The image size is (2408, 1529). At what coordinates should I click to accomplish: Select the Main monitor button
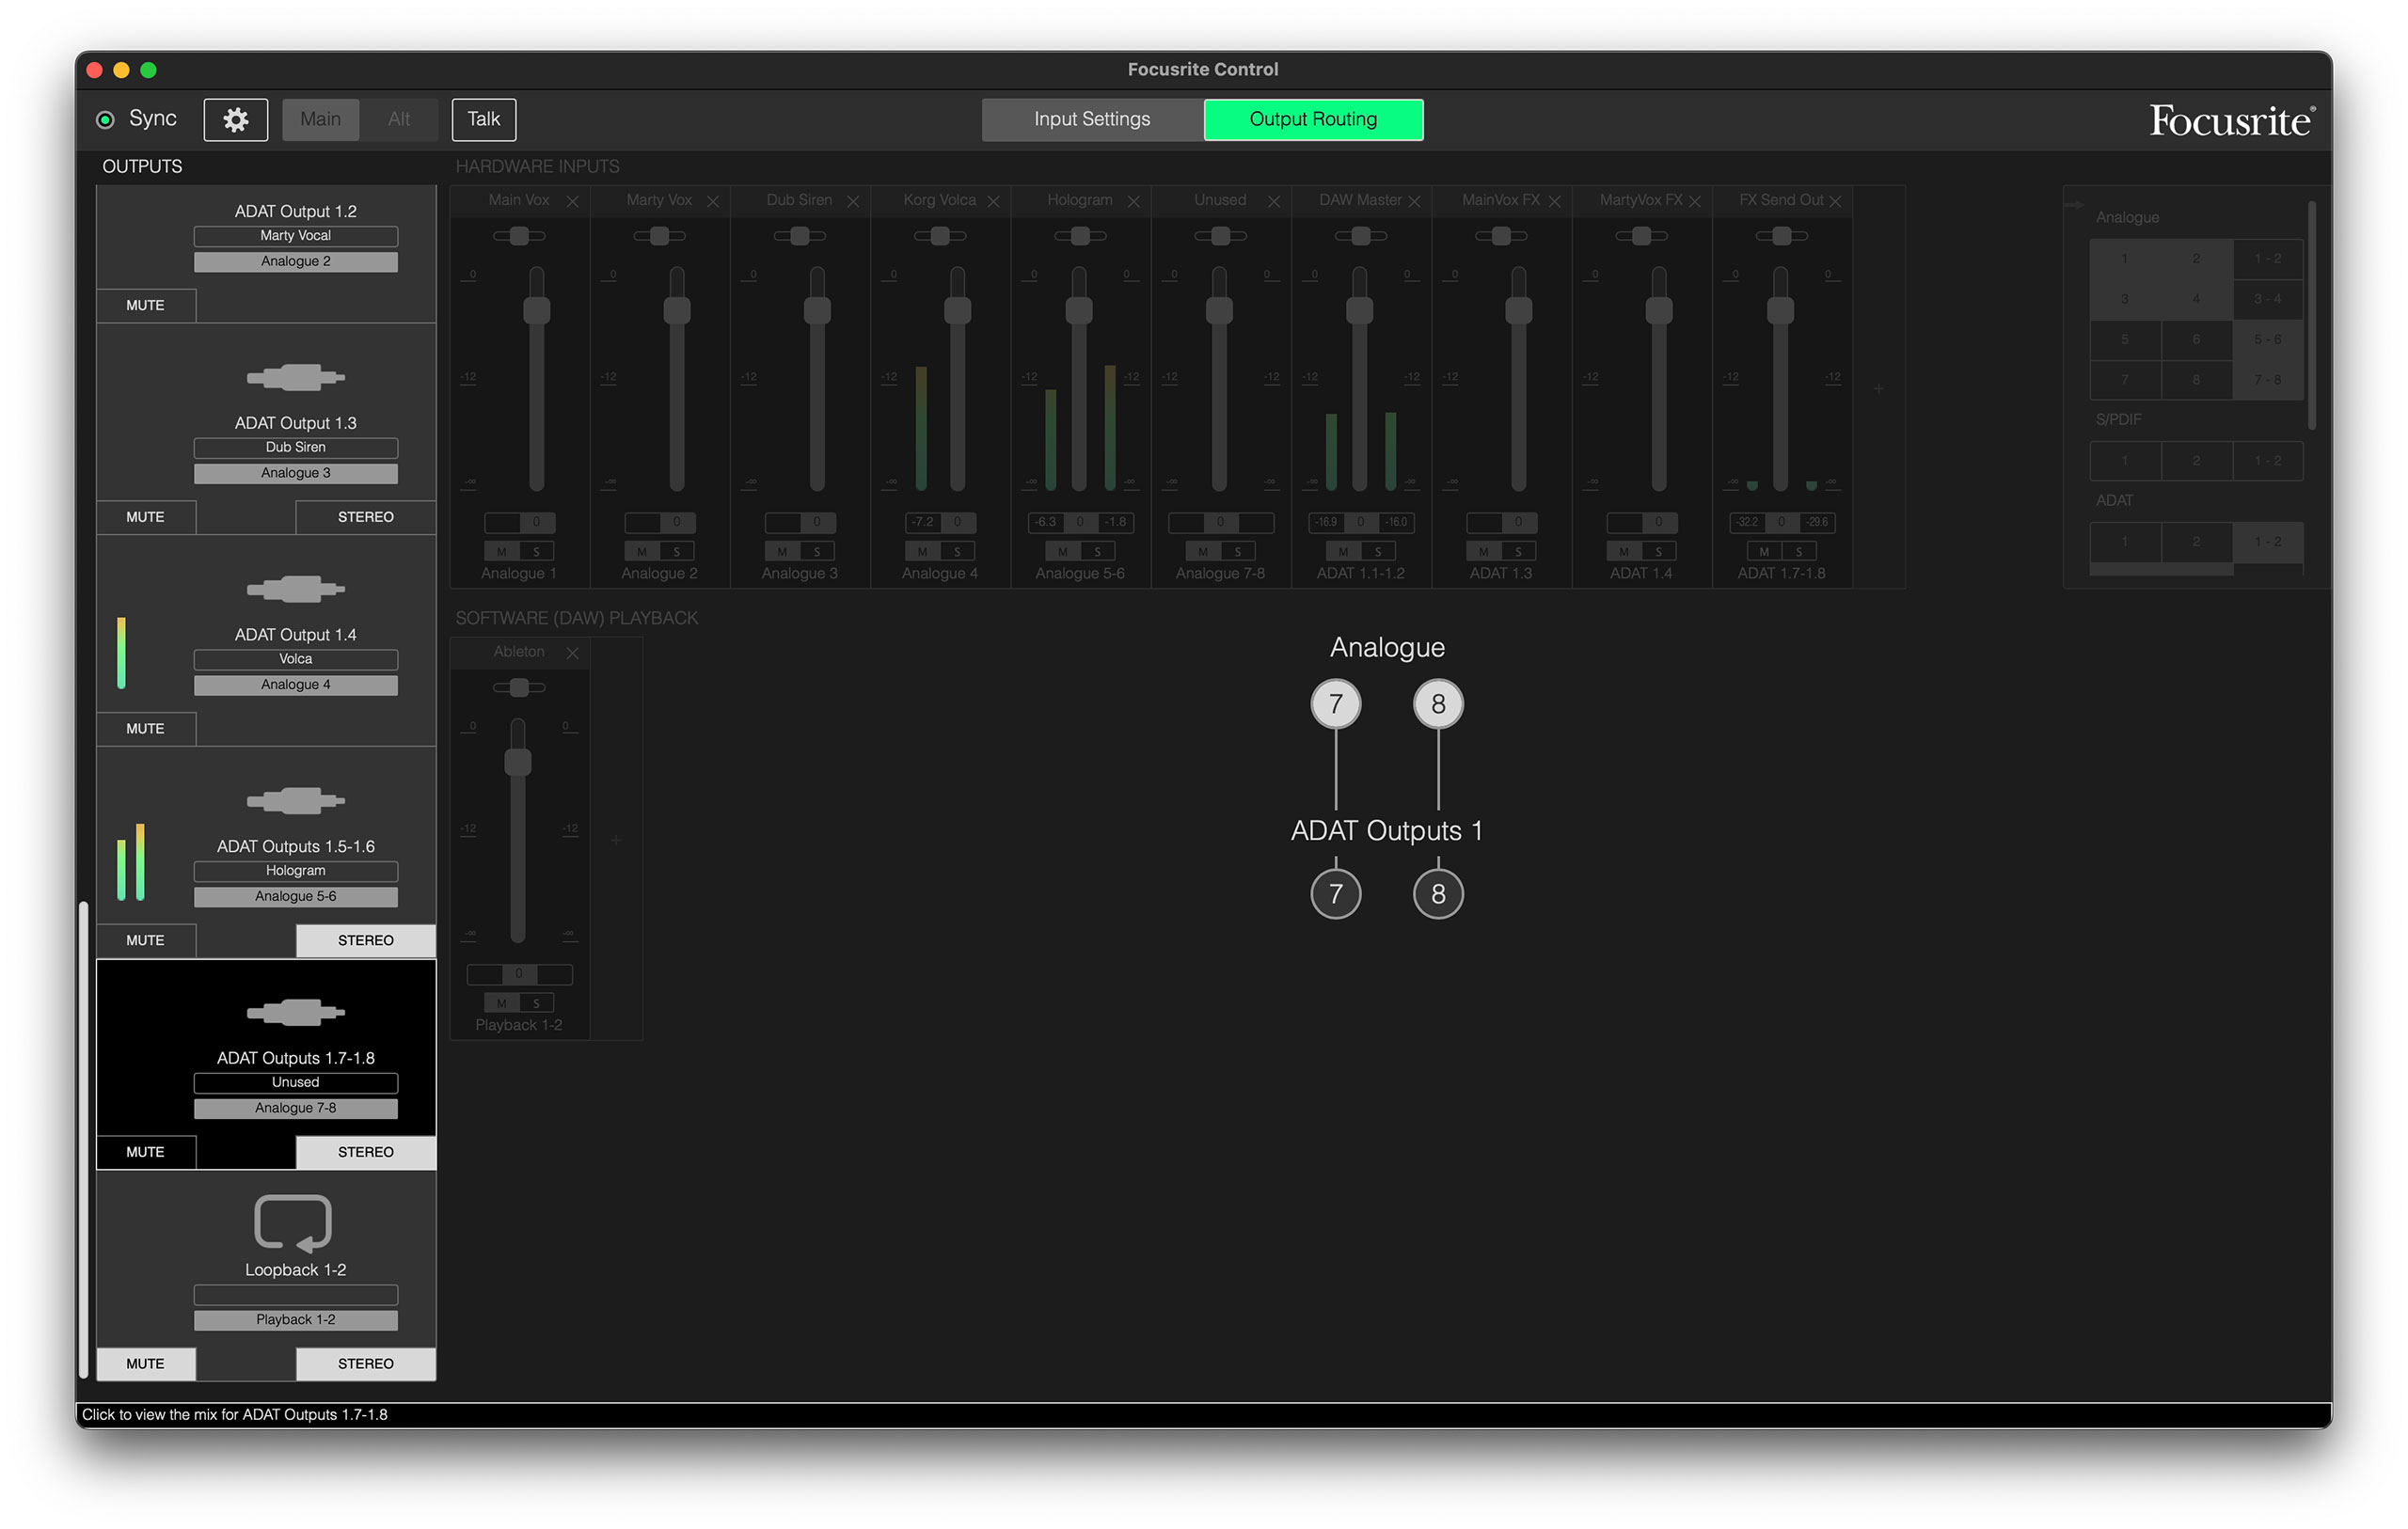tap(321, 120)
